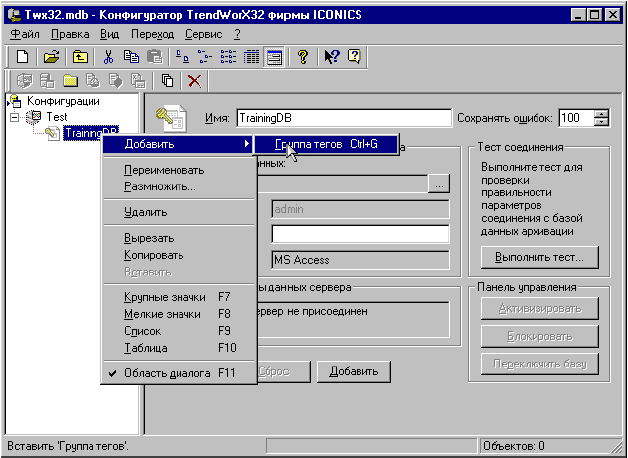Switch to List view toolbar icon

point(228,57)
